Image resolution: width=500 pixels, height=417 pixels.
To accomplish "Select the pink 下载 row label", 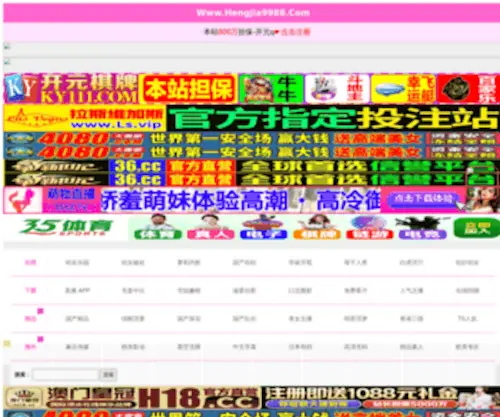I will tap(30, 290).
